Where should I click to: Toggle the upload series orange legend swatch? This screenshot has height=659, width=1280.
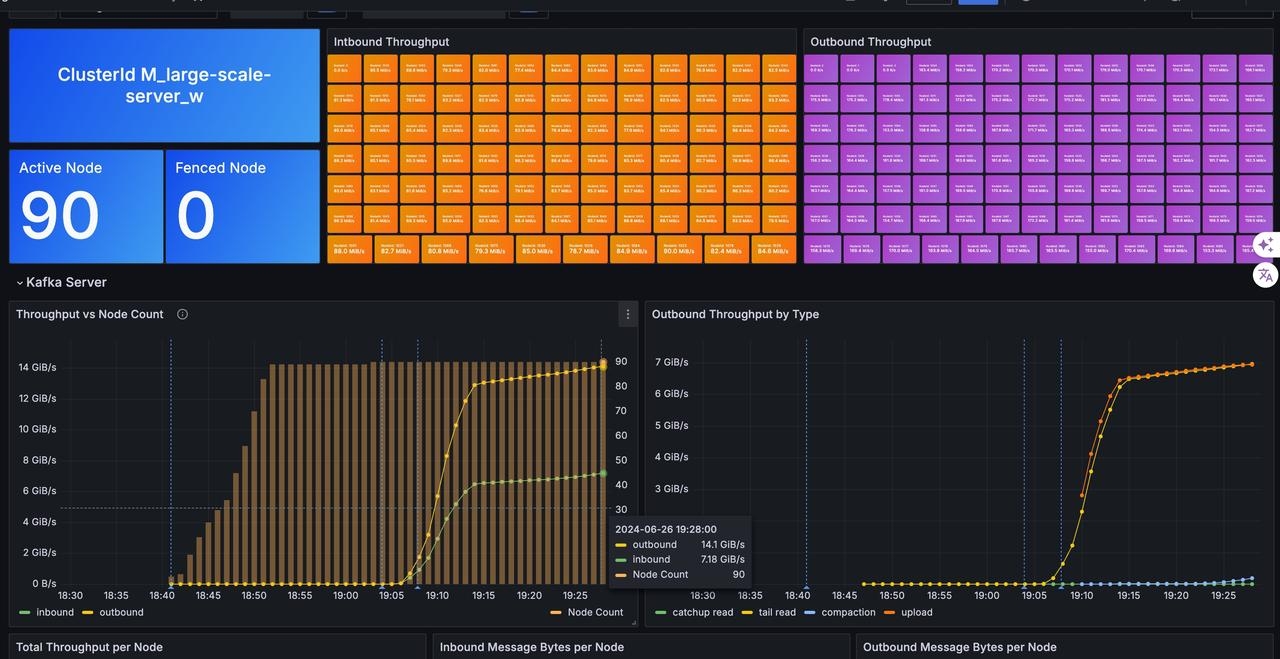point(890,612)
